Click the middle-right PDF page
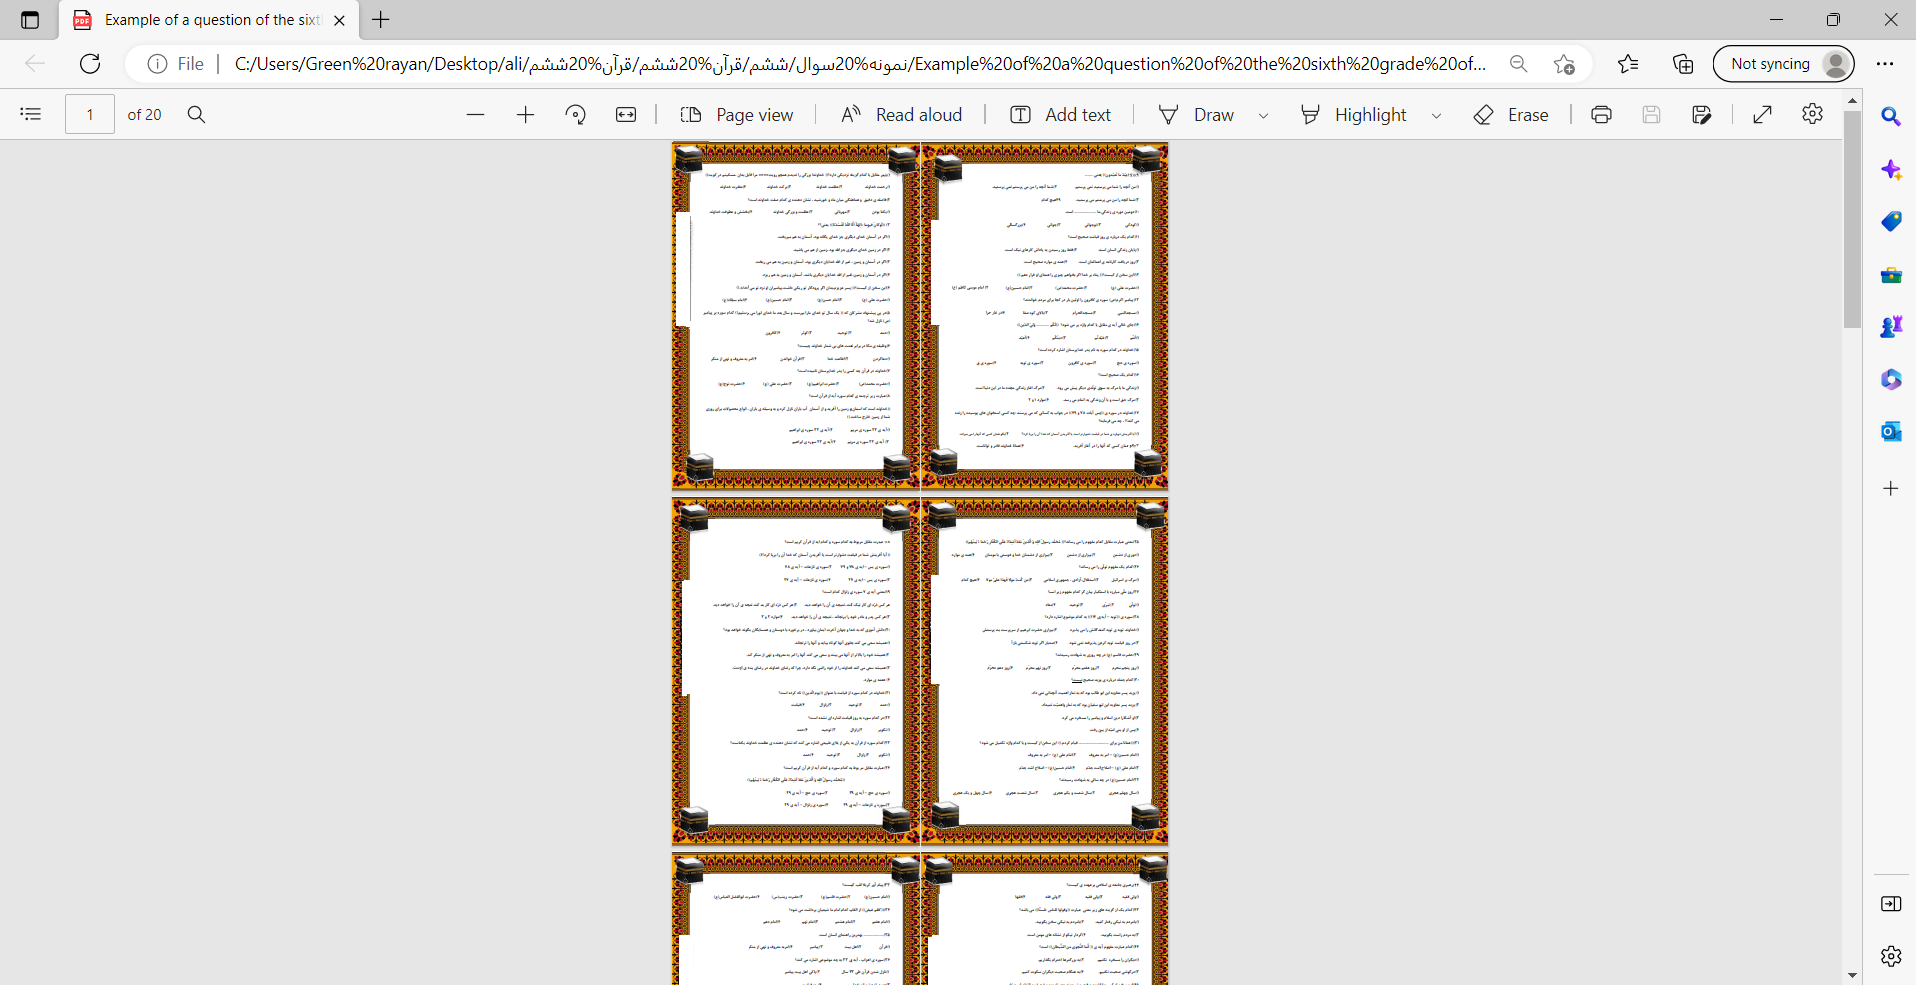The image size is (1916, 986). click(1044, 671)
